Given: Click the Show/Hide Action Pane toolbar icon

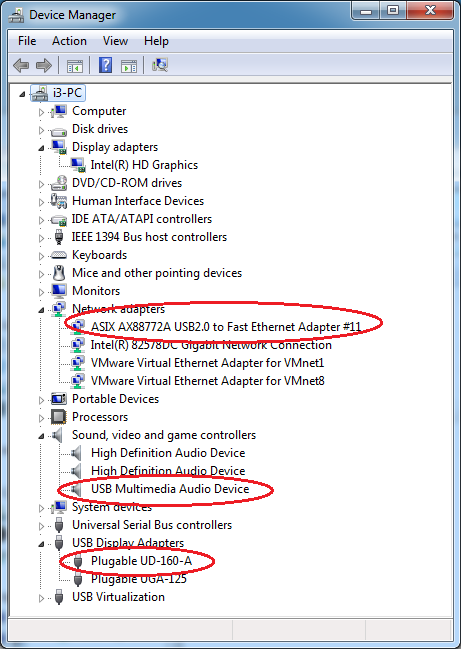Looking at the screenshot, I should point(129,66).
